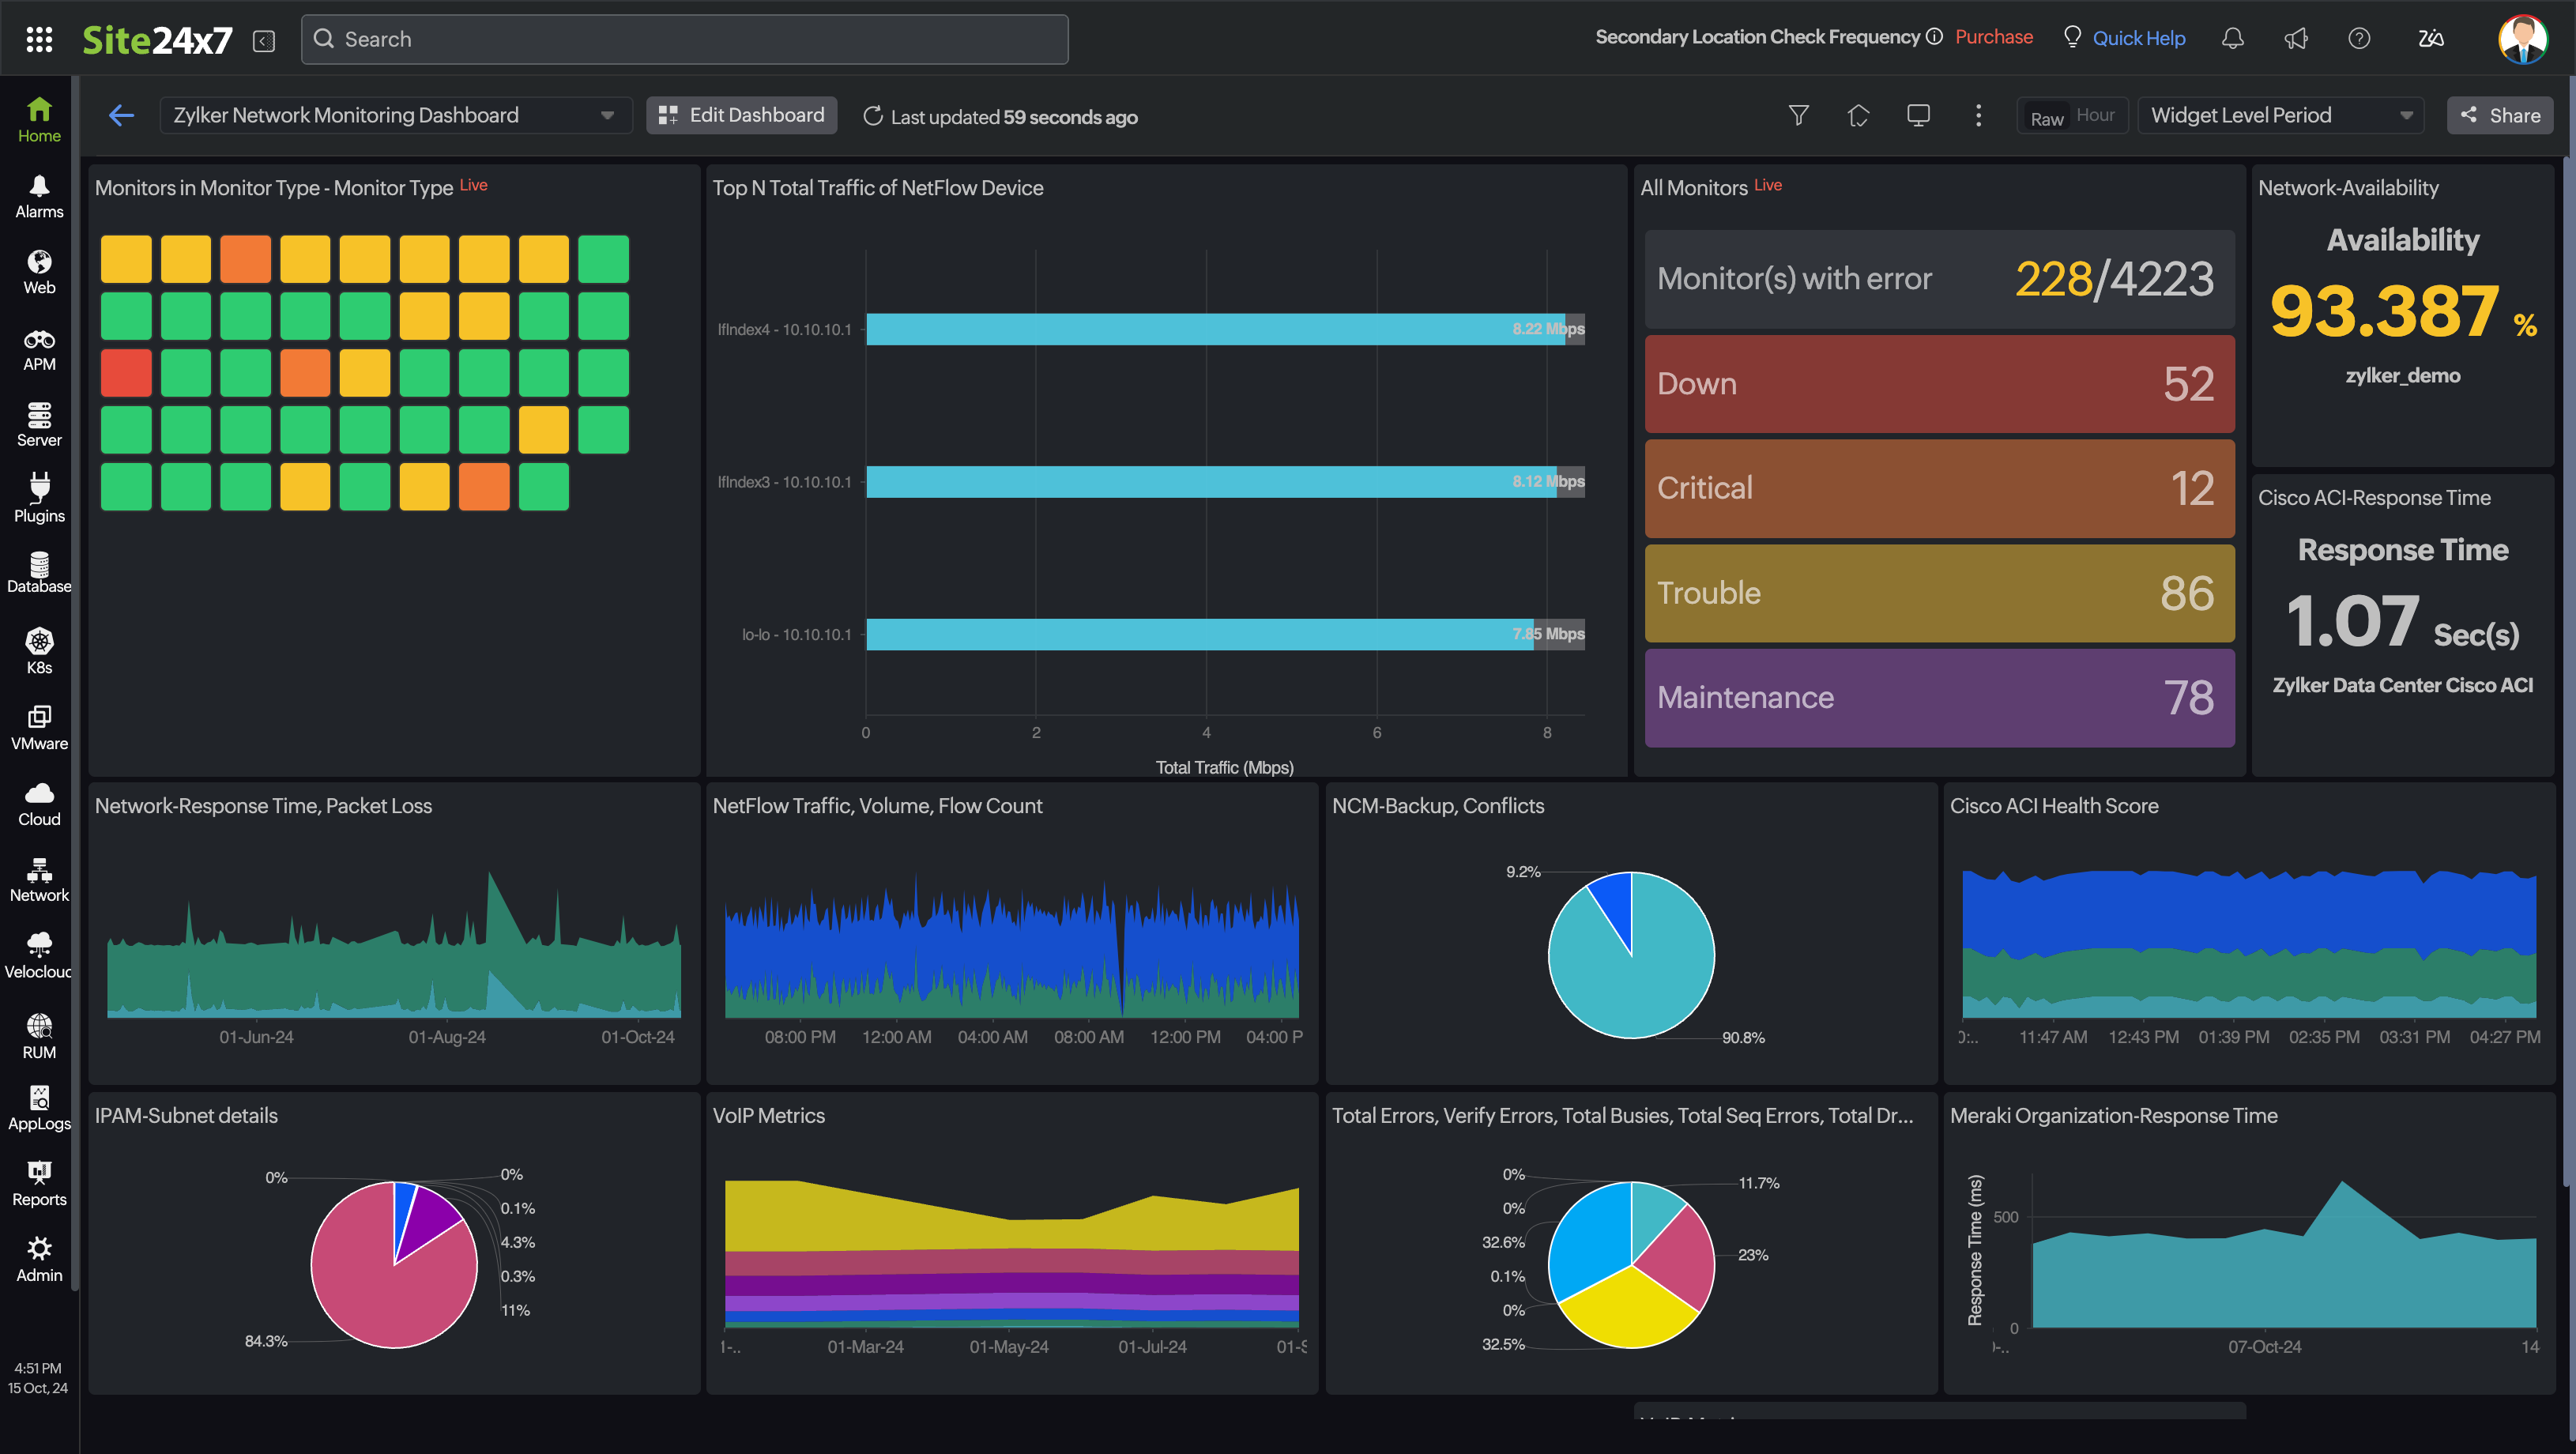Click the filter icon above the dashboard
Viewport: 2576px width, 1454px height.
pyautogui.click(x=1799, y=115)
